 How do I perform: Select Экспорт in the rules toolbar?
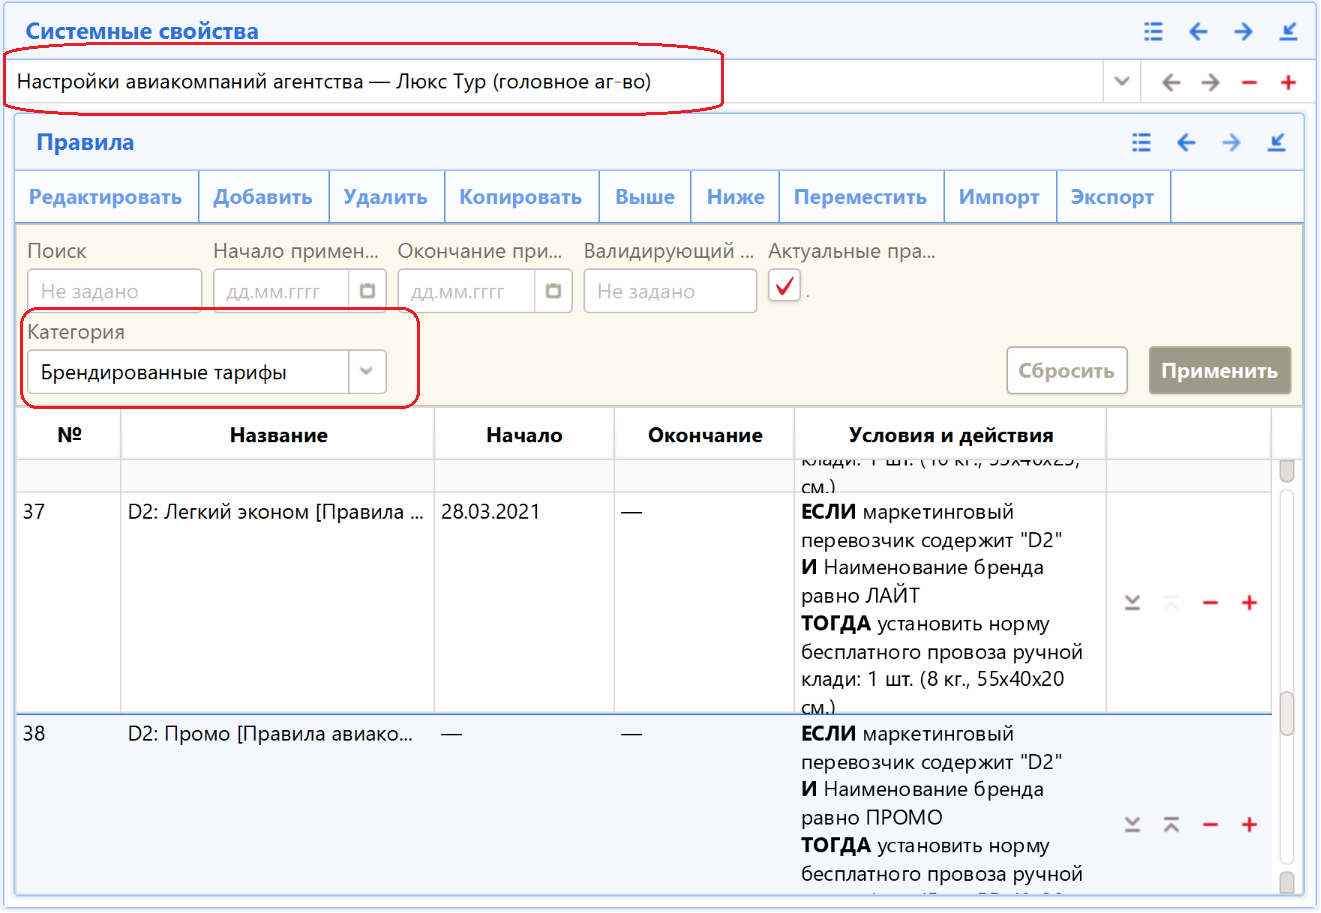1112,197
